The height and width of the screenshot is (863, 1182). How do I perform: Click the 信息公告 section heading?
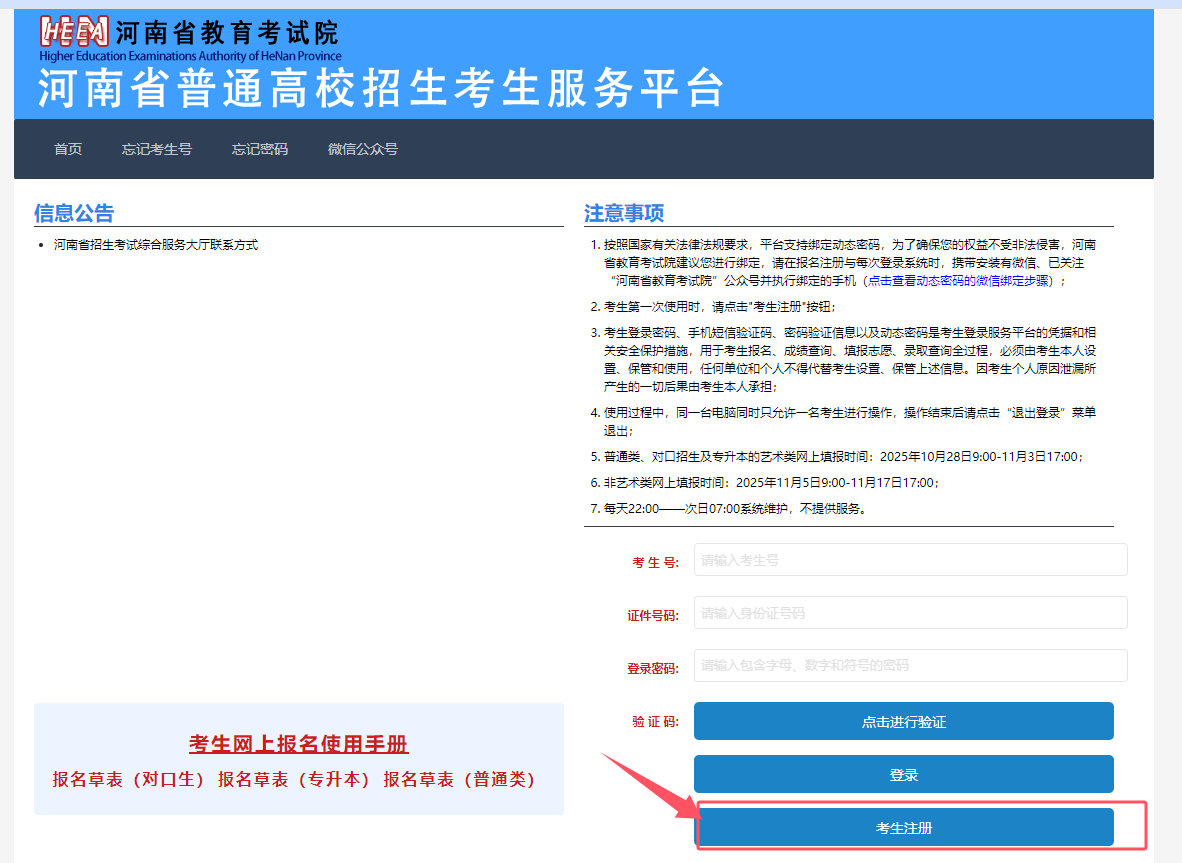(74, 213)
